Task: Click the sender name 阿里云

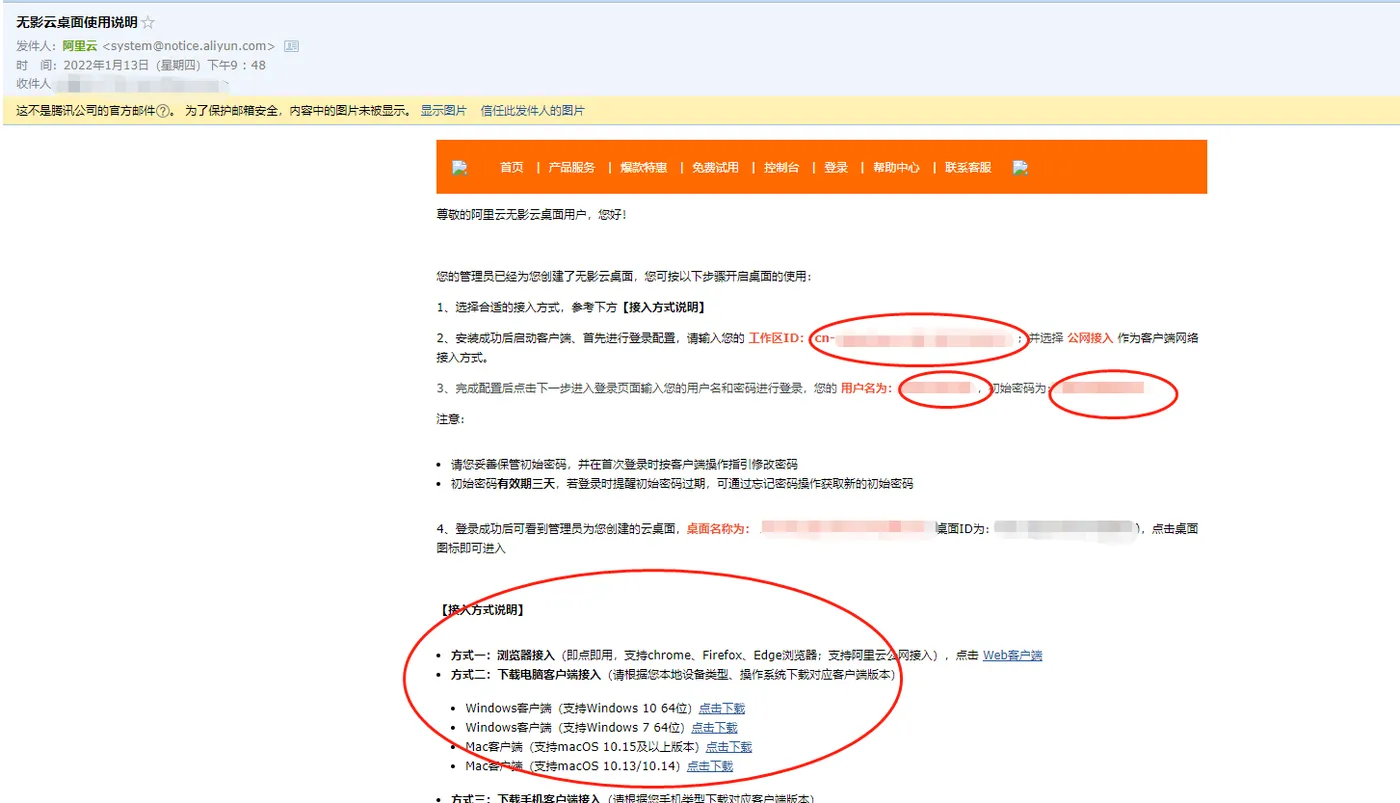Action: [x=79, y=46]
